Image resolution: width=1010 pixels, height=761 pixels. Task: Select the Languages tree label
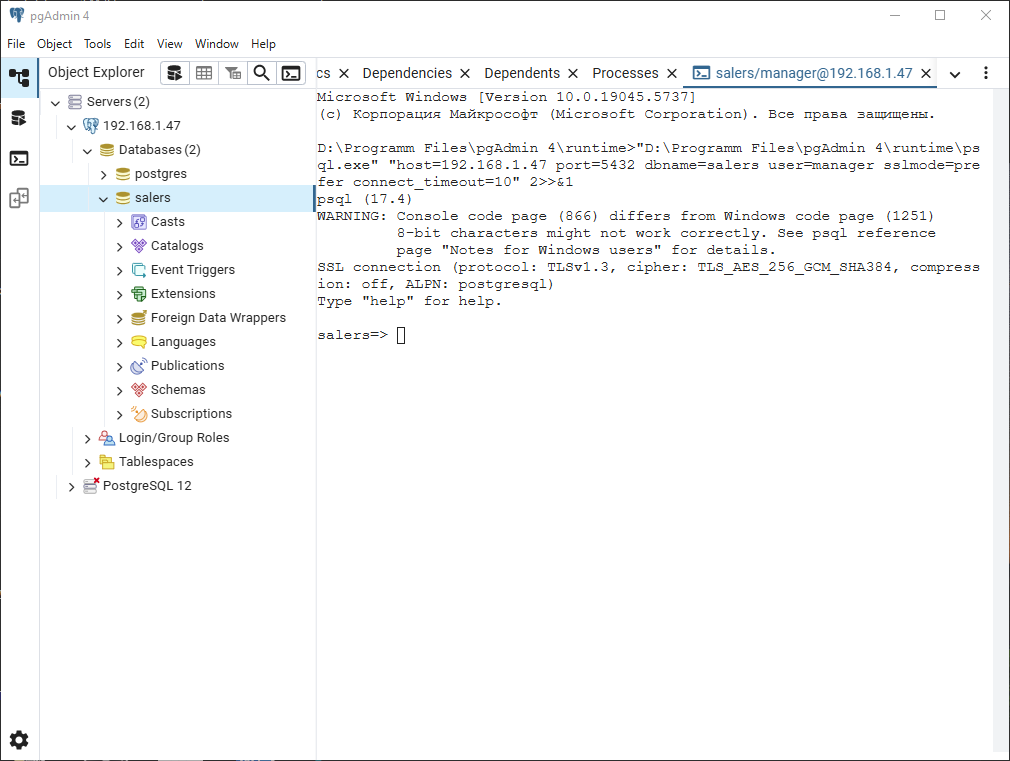tap(183, 342)
